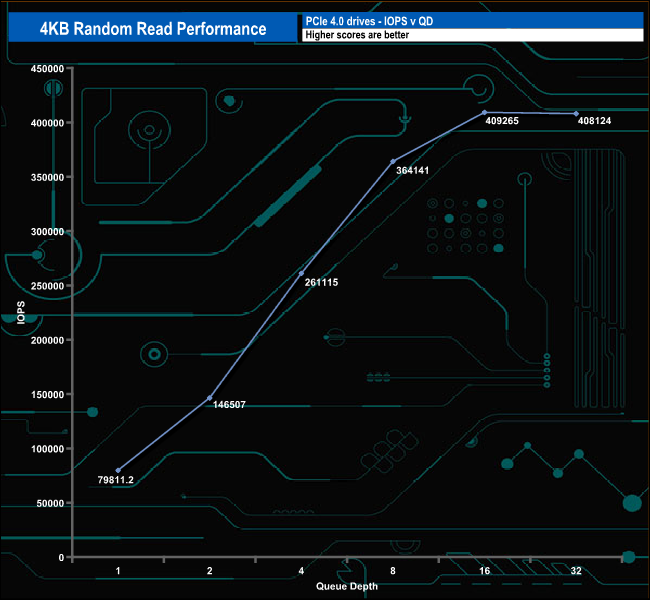Select the 364141 data label
Screen dimensions: 650x600
coord(413,170)
